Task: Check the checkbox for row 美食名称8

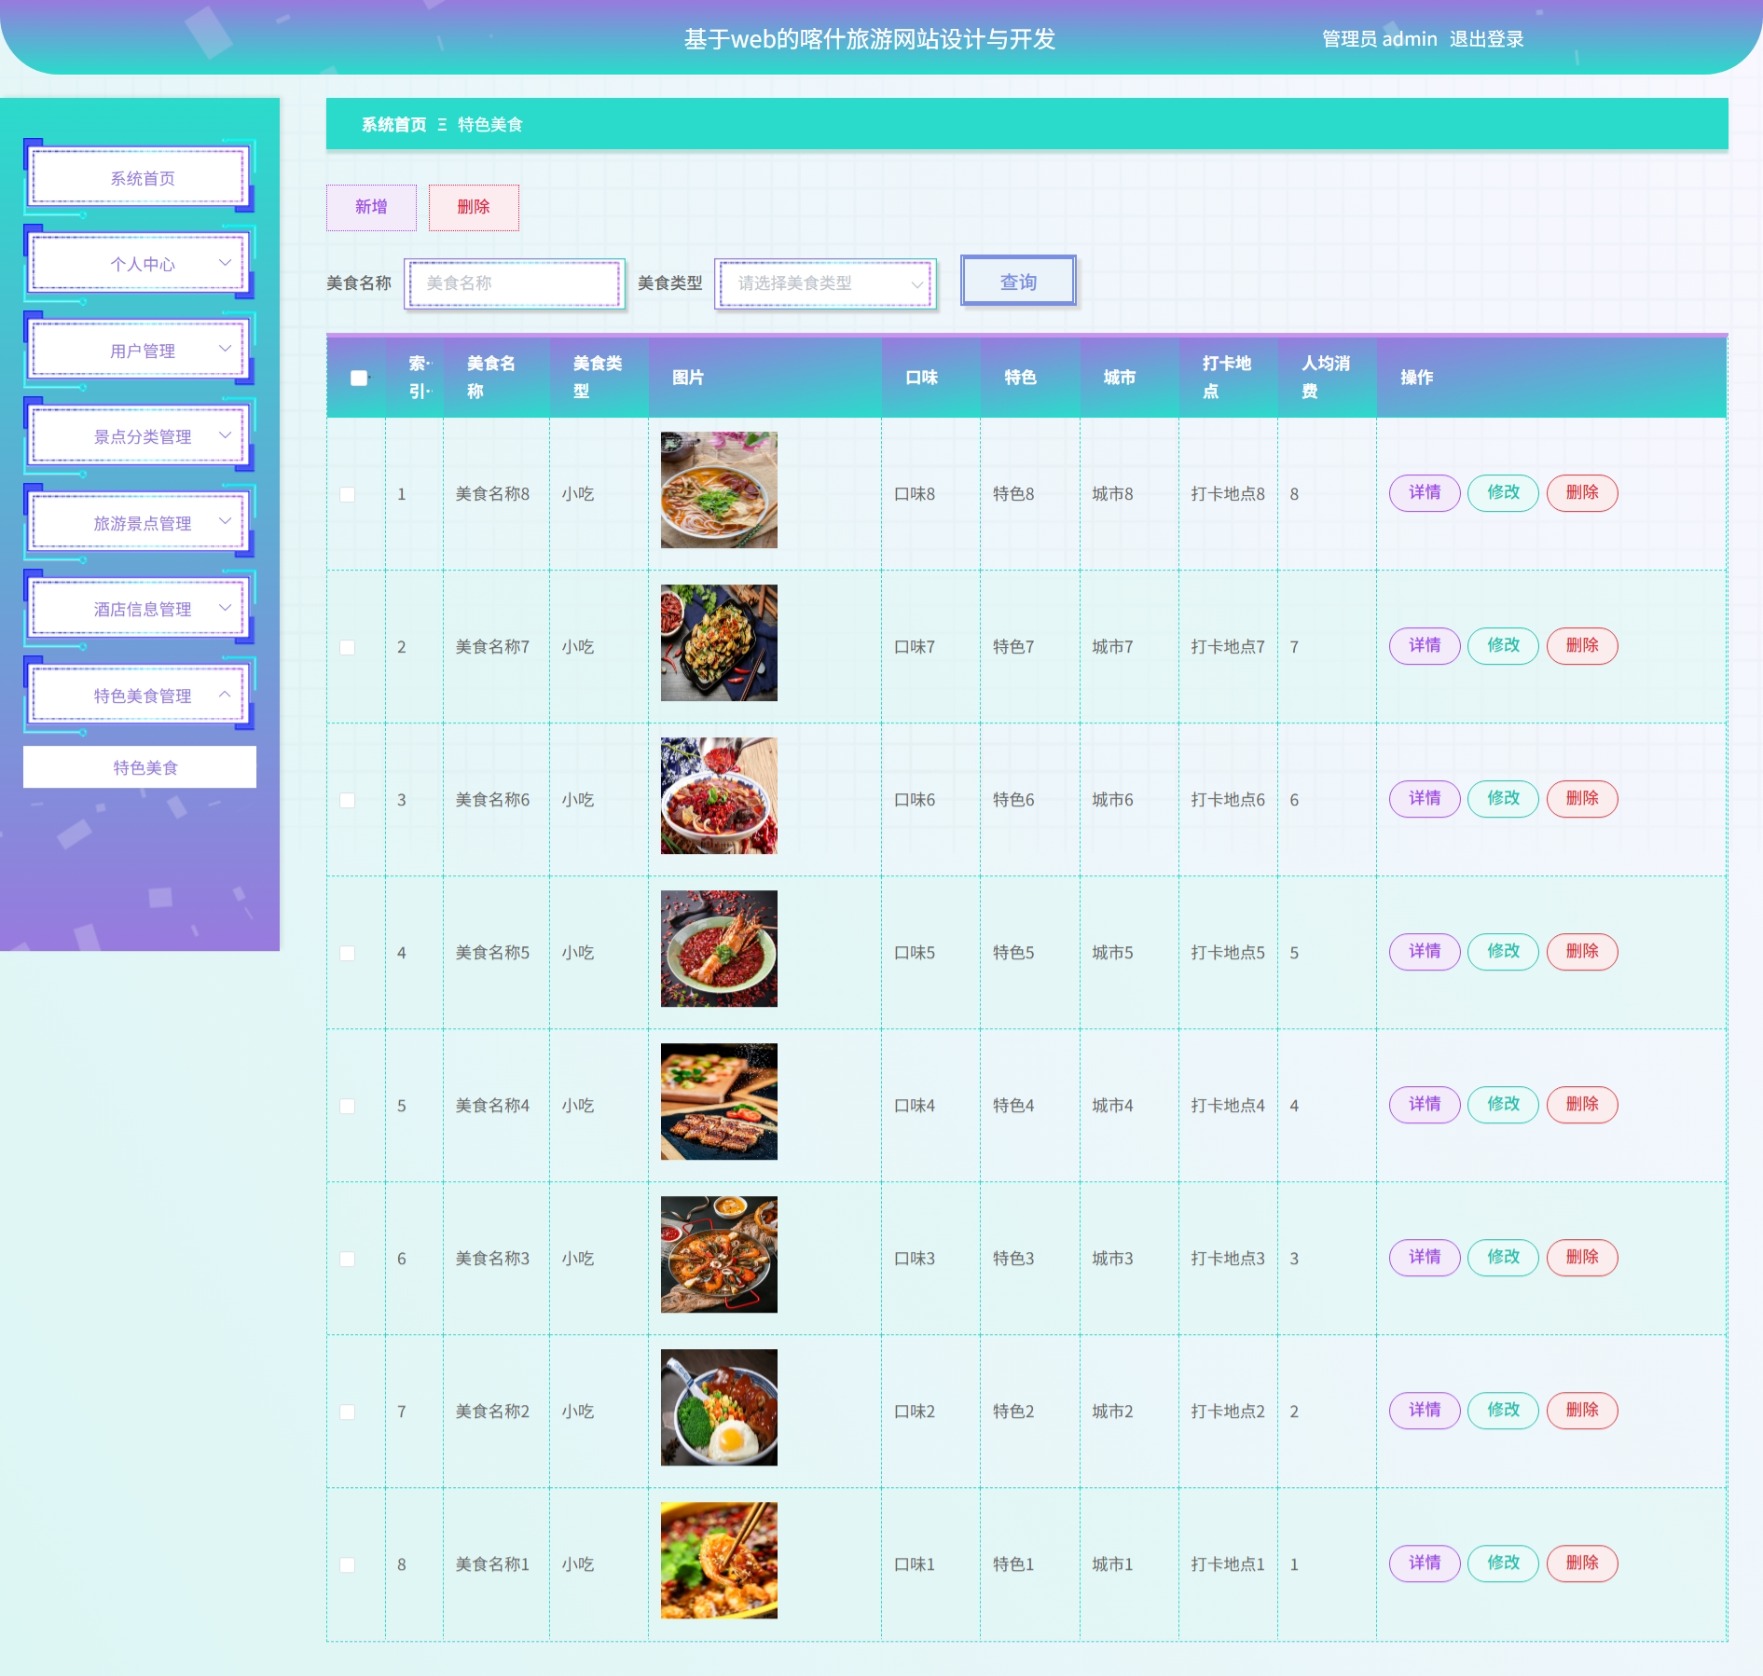Action: 347,494
